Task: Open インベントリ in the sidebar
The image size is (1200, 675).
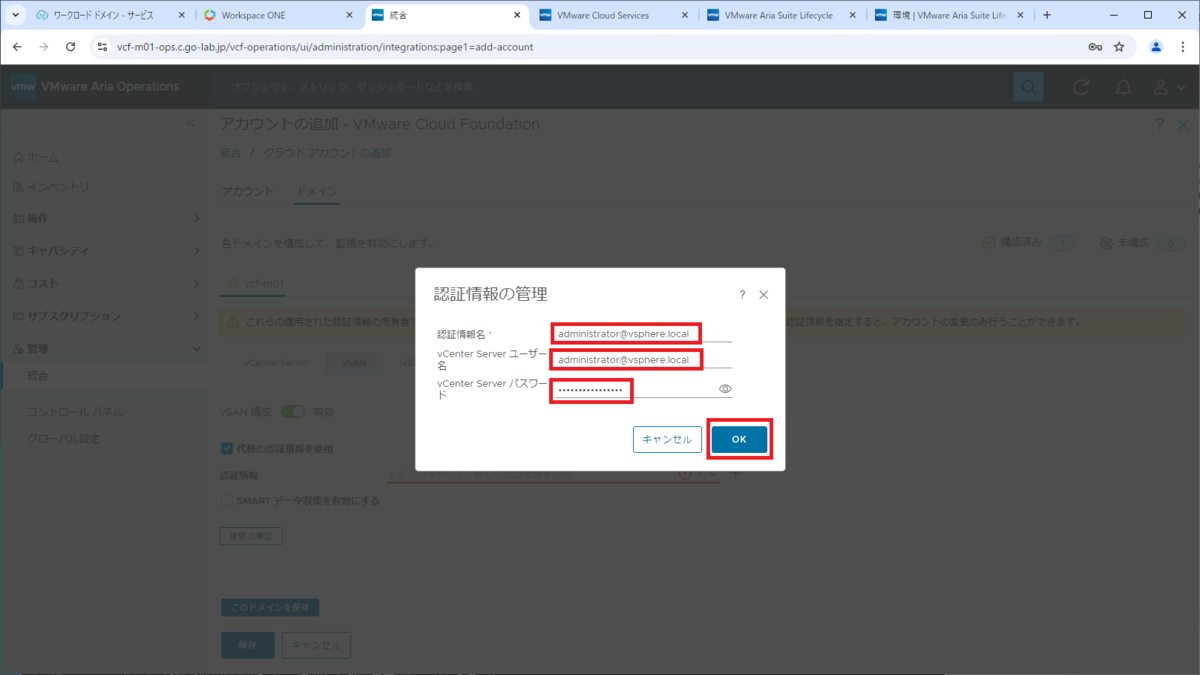Action: tap(51, 187)
